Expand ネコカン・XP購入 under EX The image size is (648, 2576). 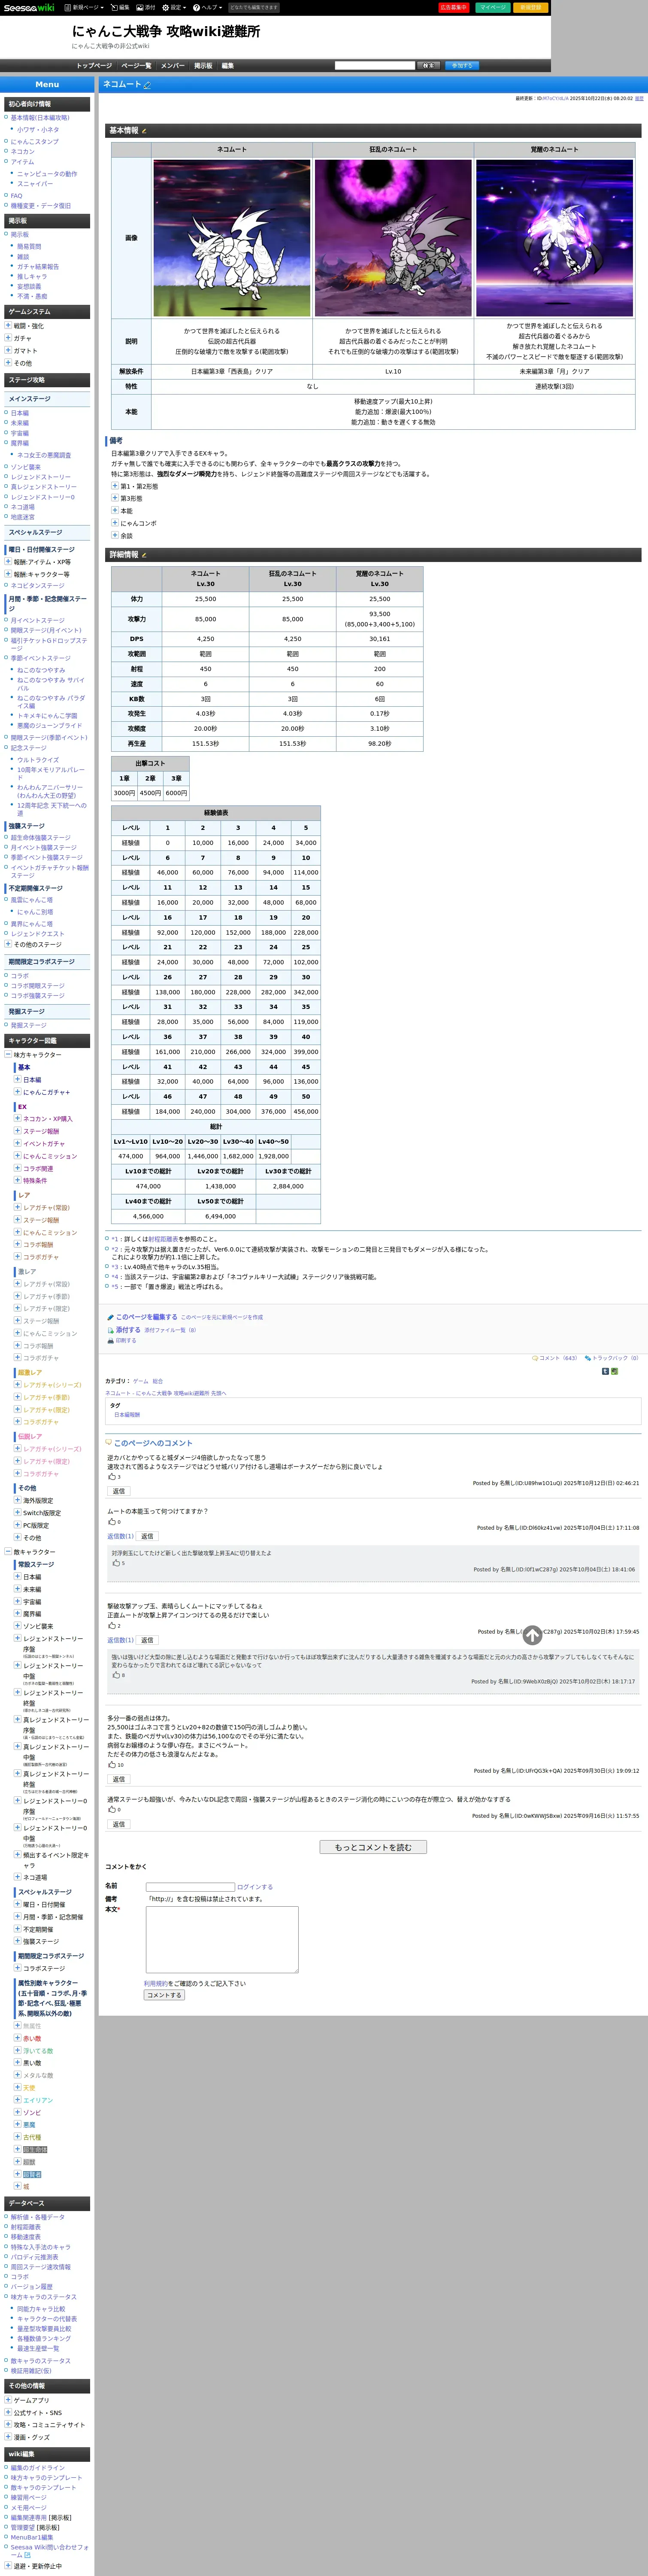pos(17,1119)
